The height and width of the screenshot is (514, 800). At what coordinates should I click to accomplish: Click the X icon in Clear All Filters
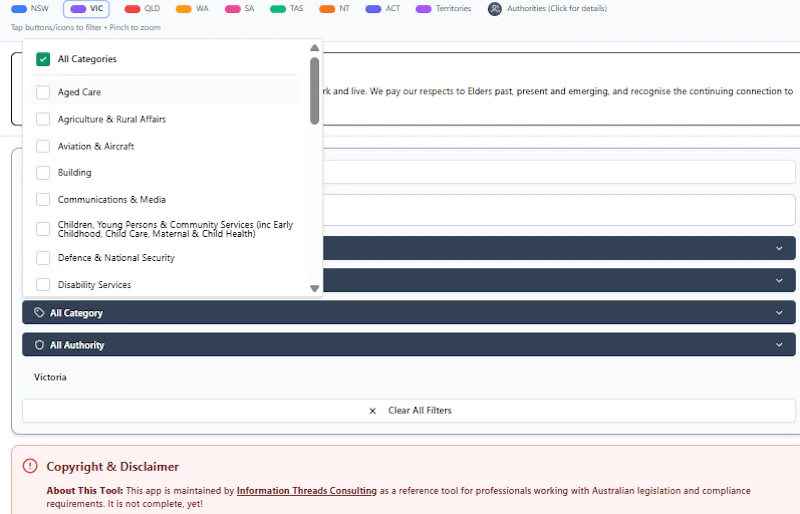click(372, 411)
